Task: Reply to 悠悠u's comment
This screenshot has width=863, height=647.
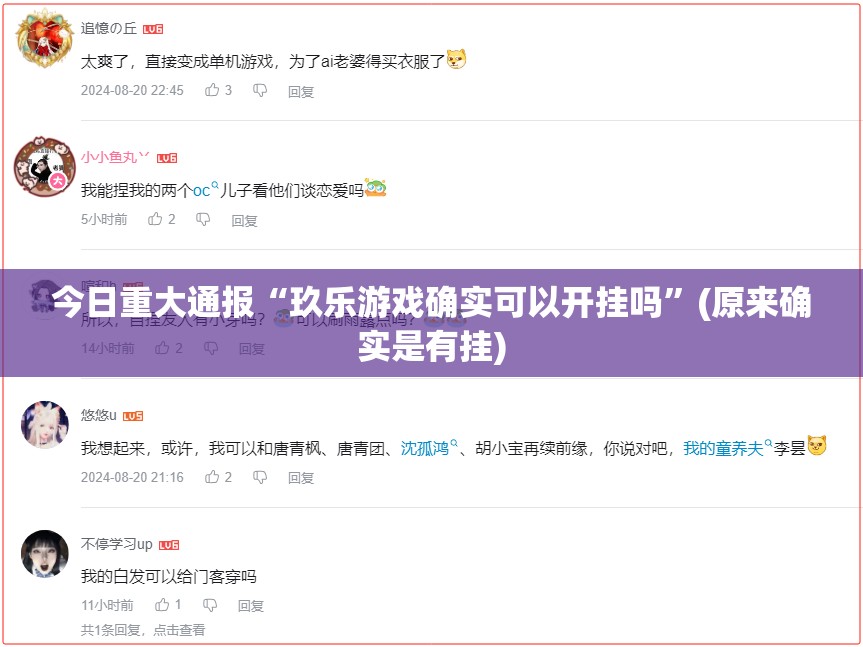Action: pyautogui.click(x=301, y=478)
